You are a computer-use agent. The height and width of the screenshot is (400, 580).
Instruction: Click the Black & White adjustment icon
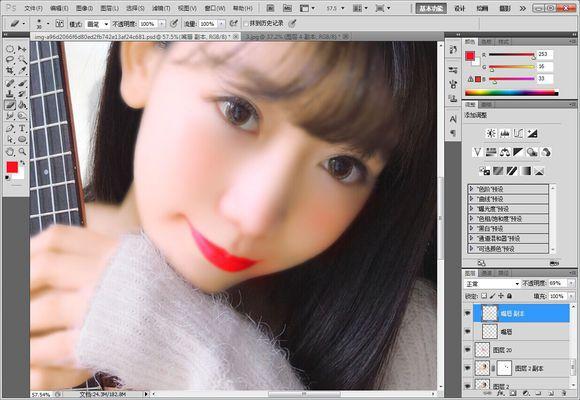click(x=518, y=152)
